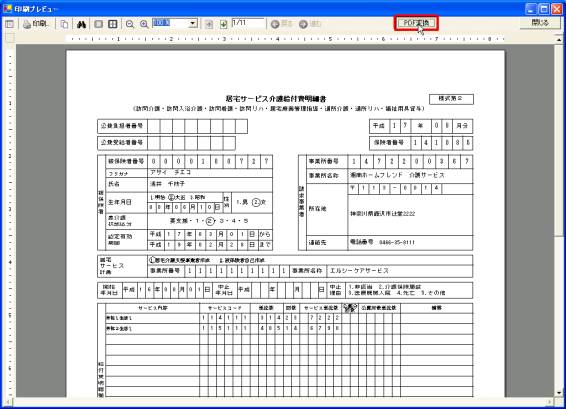This screenshot has height=409, width=566.
Task: Click the name 浅井 千枝子
Action: pos(167,184)
